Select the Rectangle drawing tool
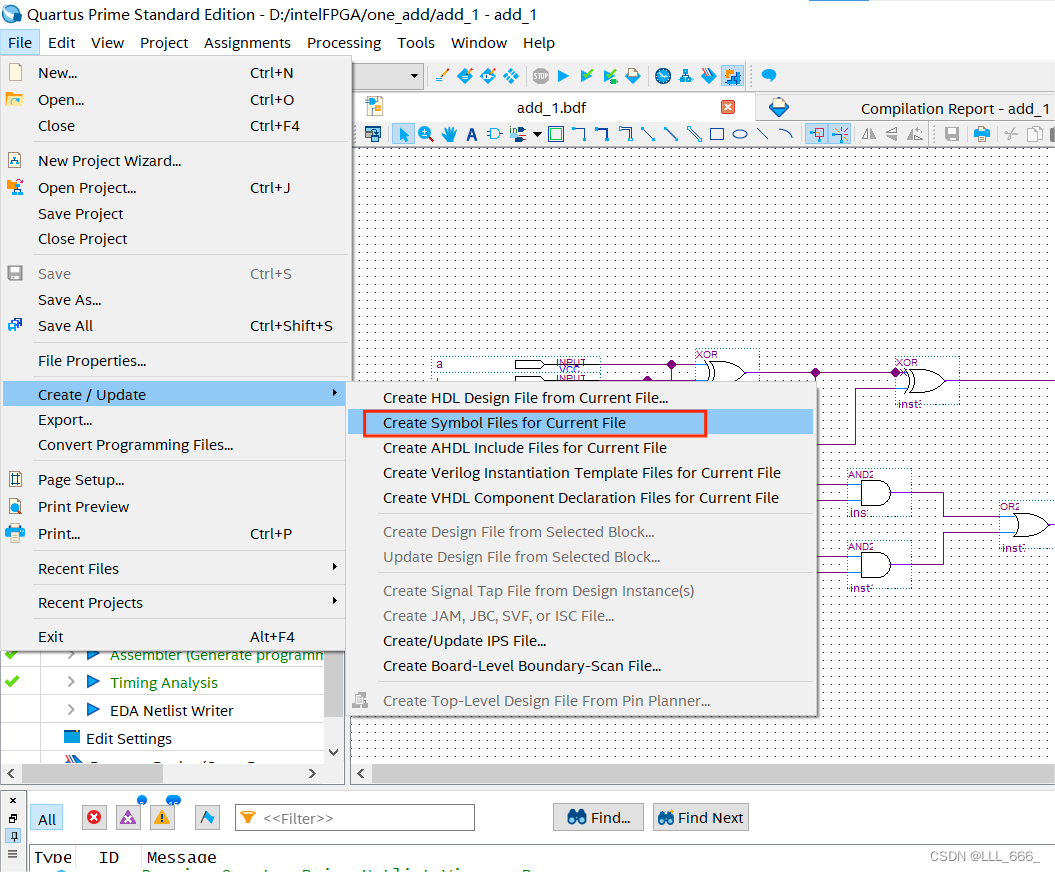Image resolution: width=1055 pixels, height=872 pixels. pos(717,134)
